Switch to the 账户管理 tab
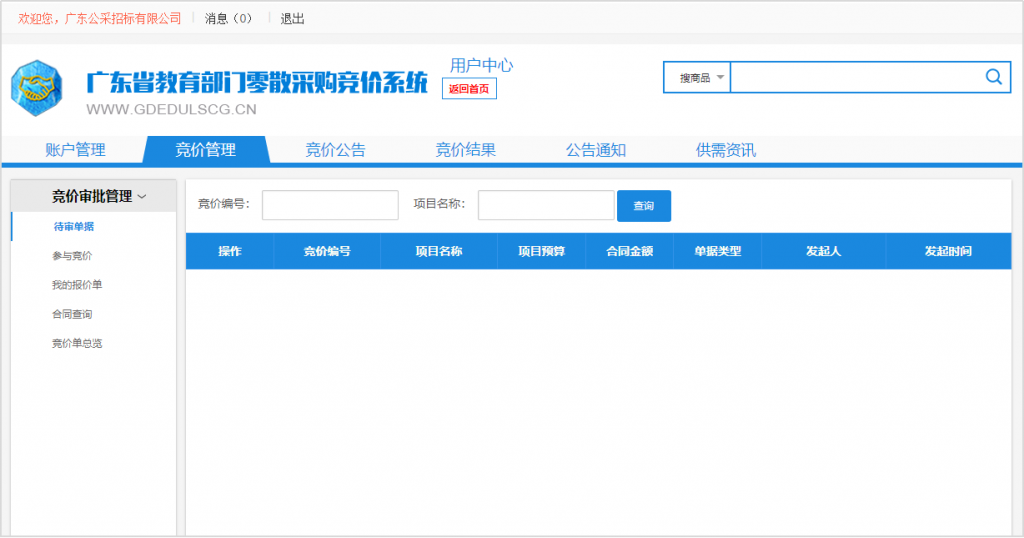1024x538 pixels. click(x=75, y=150)
